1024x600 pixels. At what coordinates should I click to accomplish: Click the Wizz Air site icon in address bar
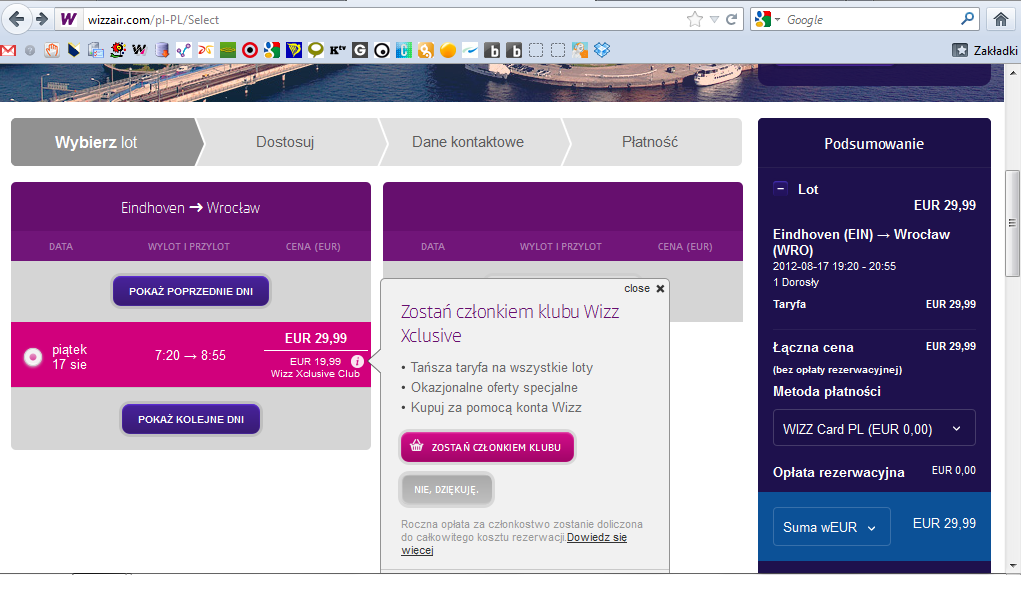[x=69, y=20]
